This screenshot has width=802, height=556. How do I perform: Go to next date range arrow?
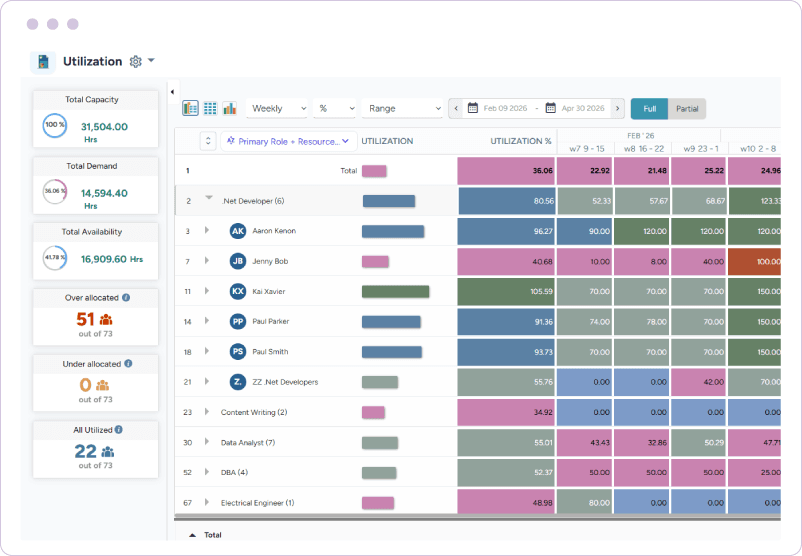tap(617, 108)
